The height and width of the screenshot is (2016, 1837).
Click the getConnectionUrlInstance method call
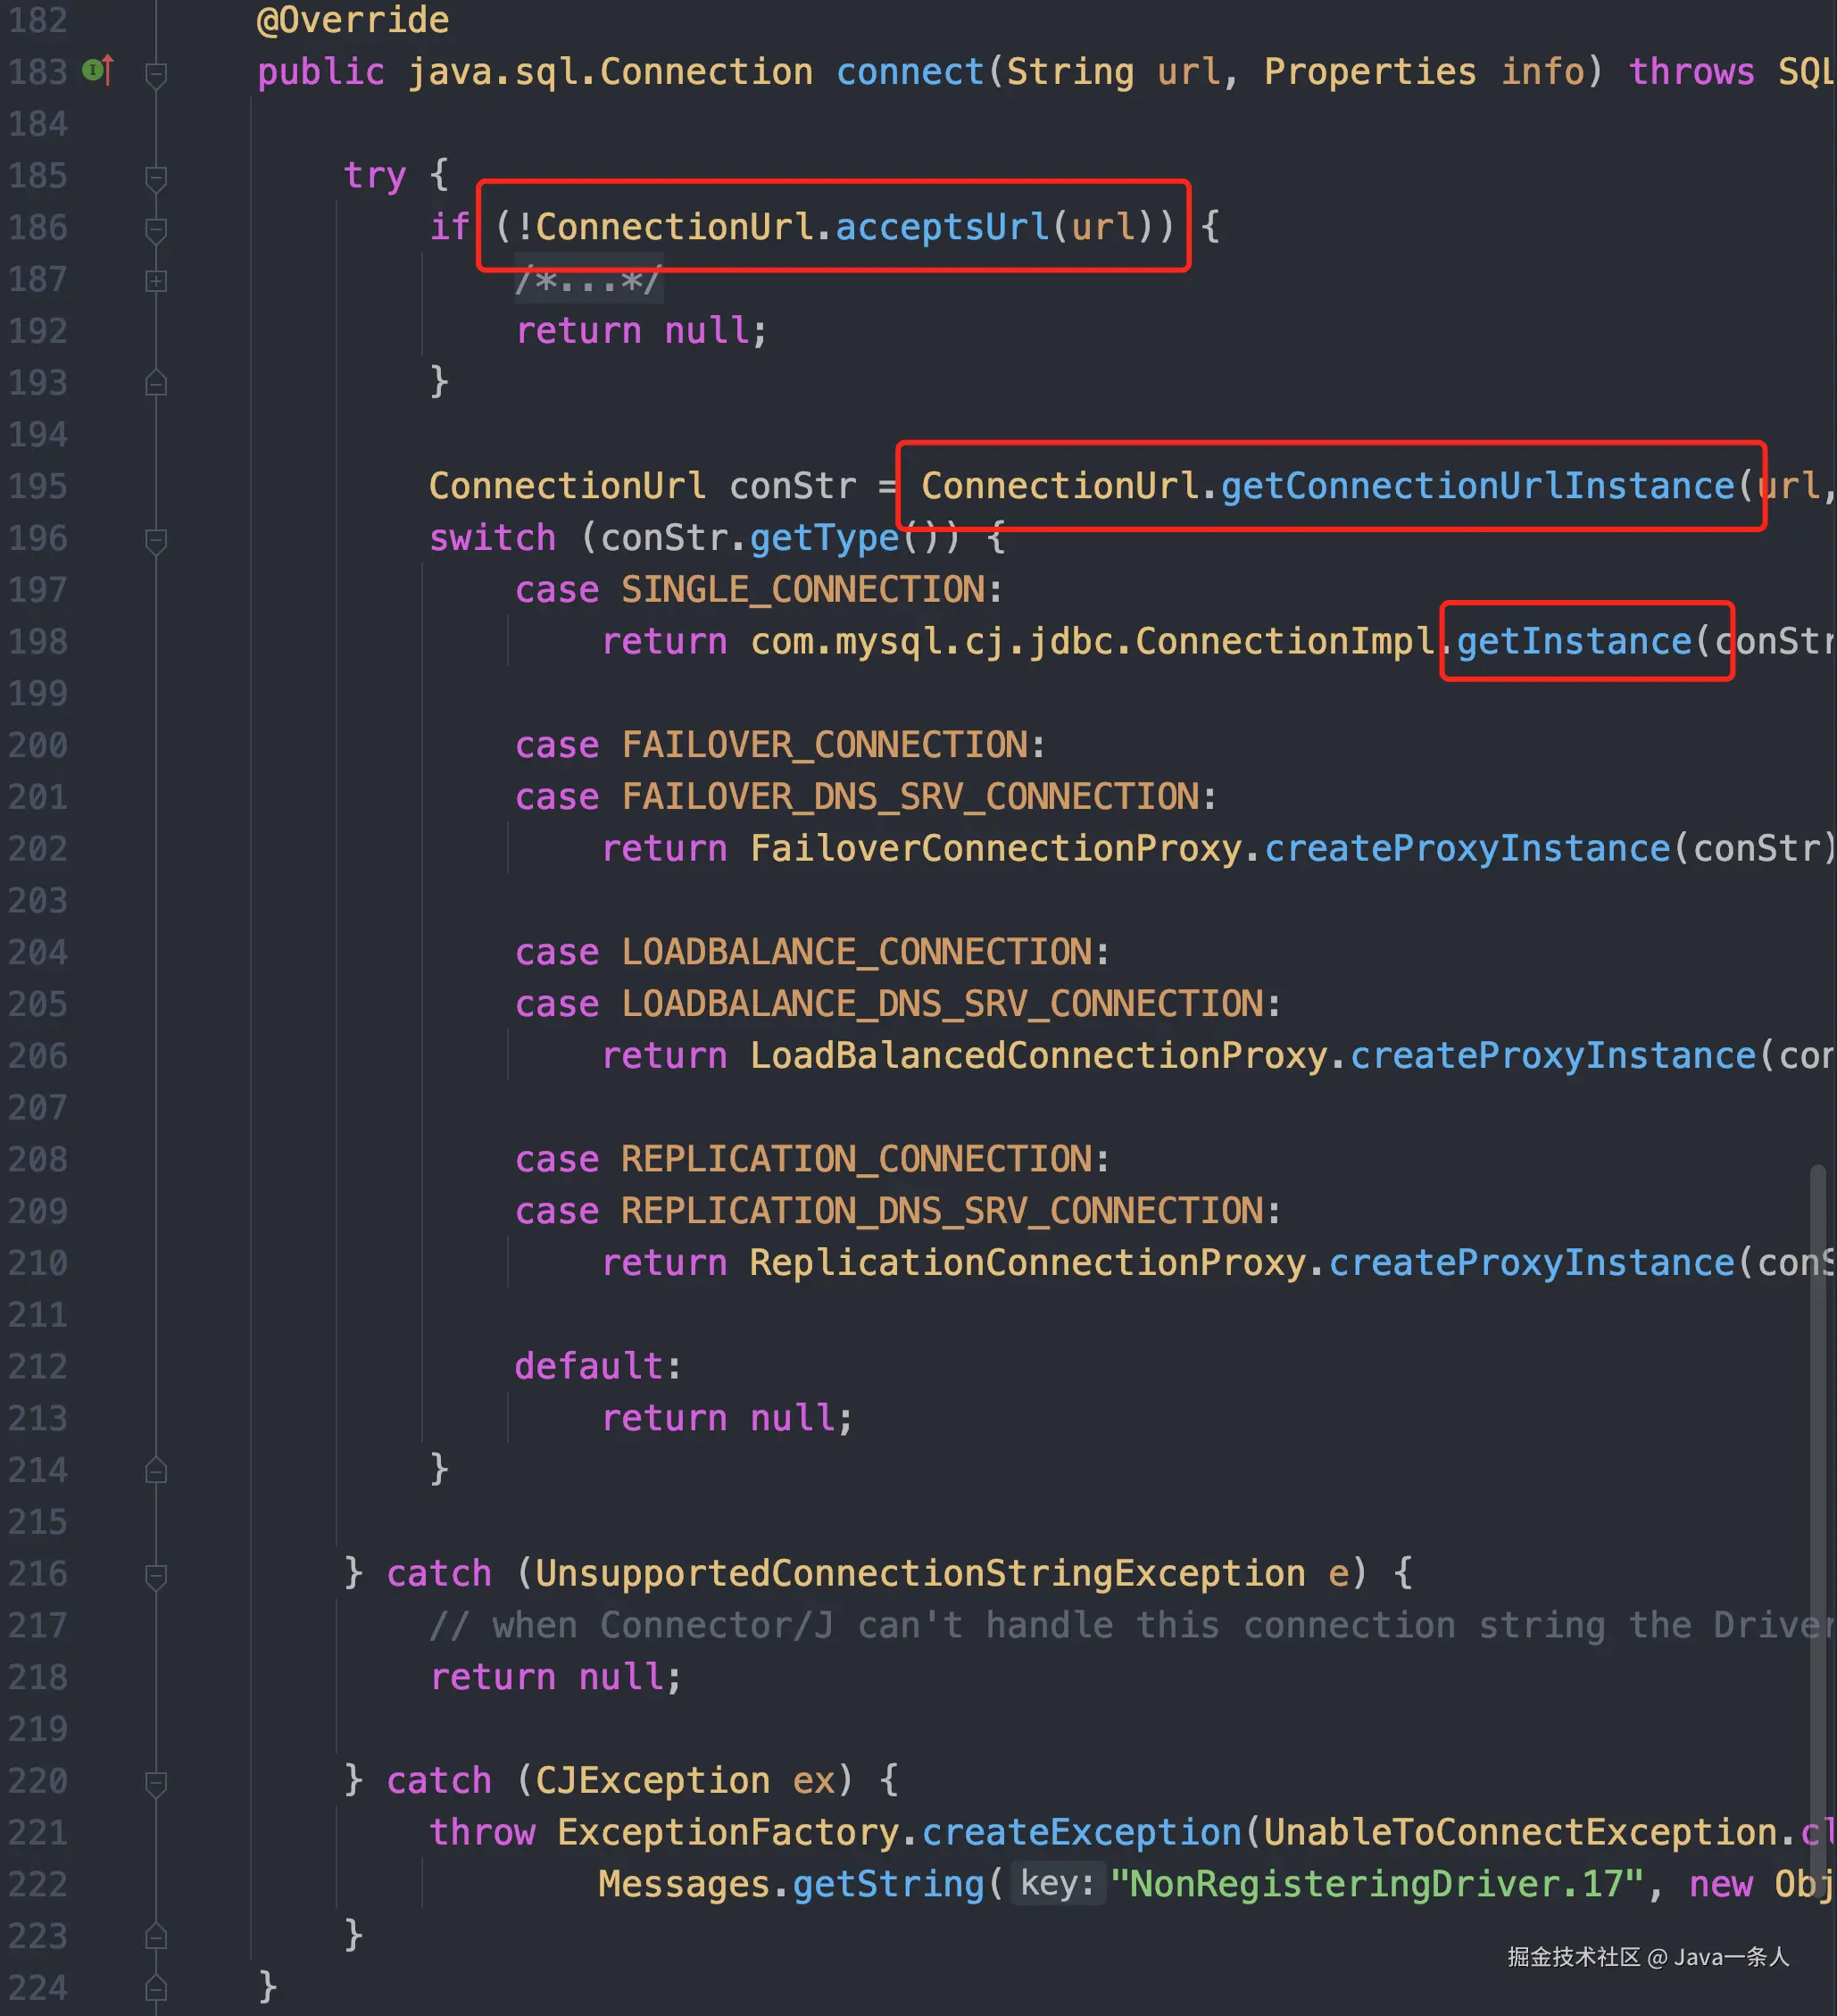[x=1477, y=486]
